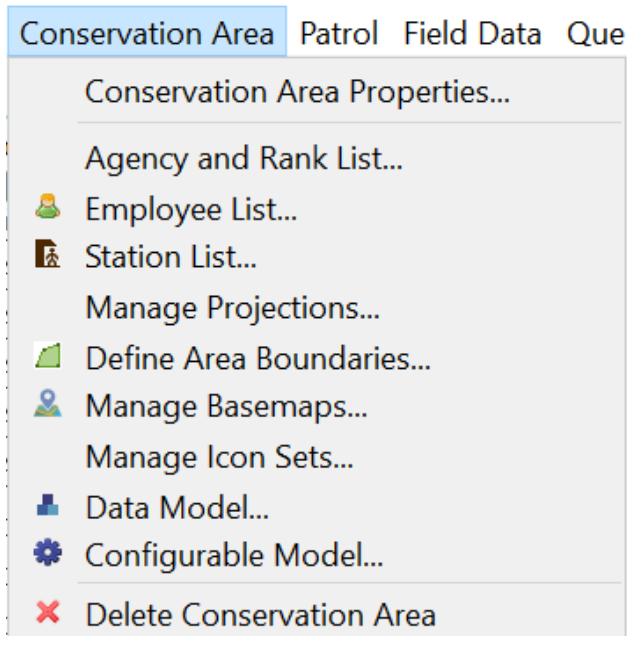Open Manage Basemaps dialog
Screen dimensions: 641x647
click(x=226, y=408)
